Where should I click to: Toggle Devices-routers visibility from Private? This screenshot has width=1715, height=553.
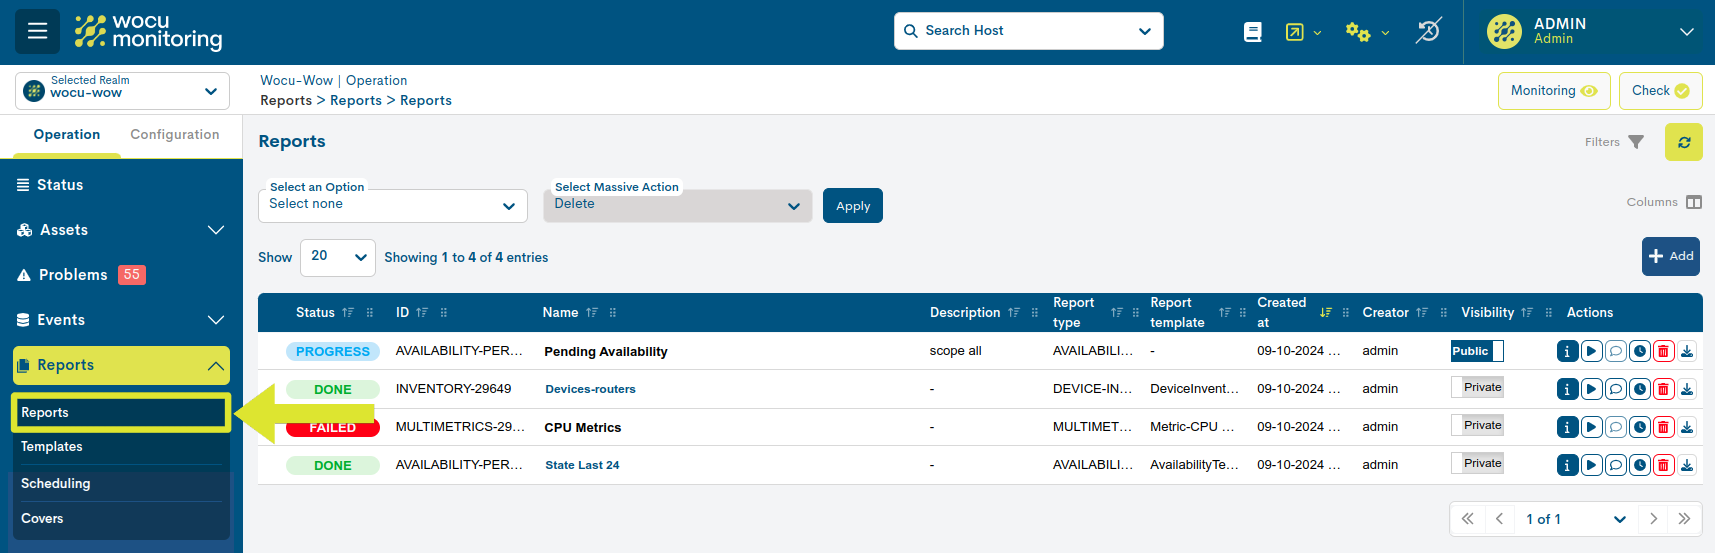[1477, 388]
